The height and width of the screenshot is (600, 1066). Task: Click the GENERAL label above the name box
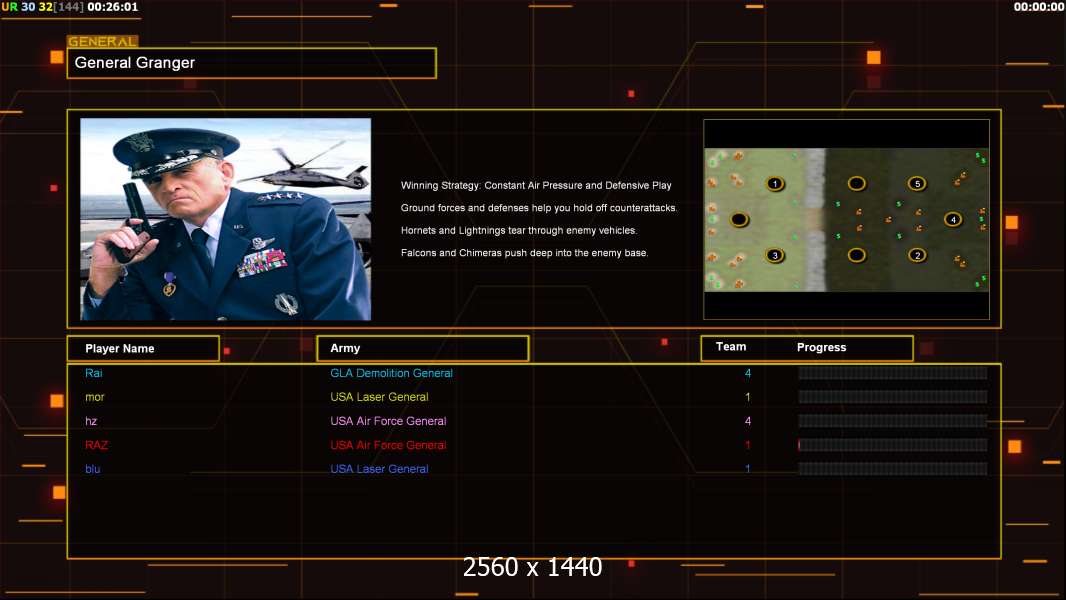(x=102, y=41)
